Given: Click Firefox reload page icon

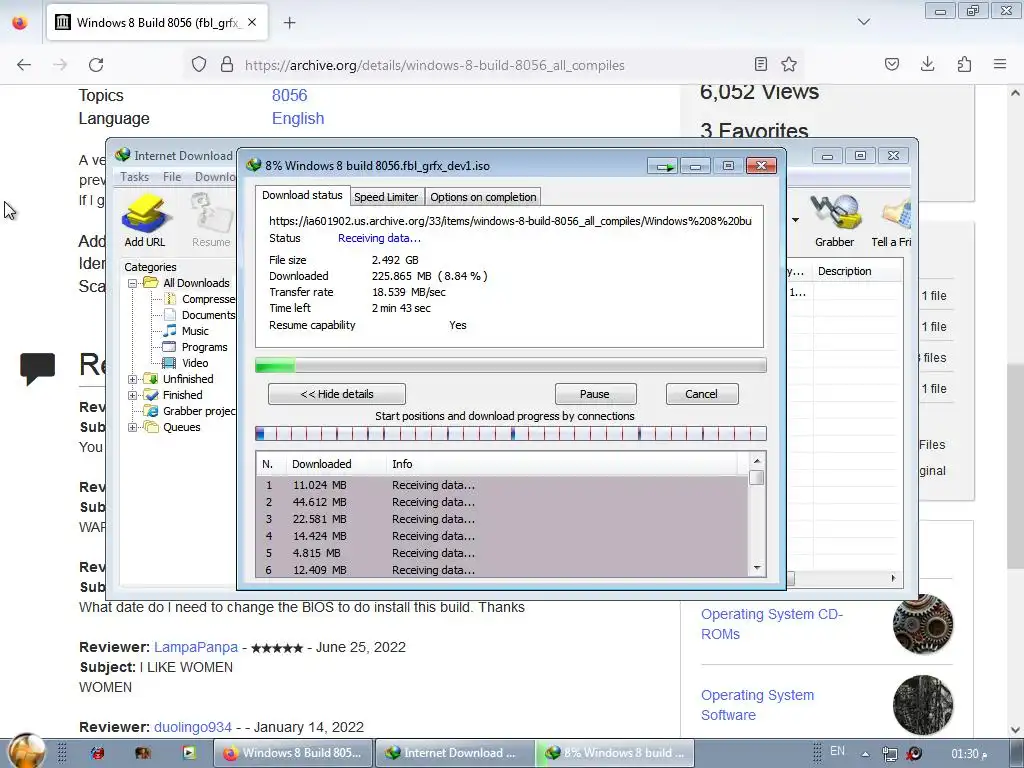Looking at the screenshot, I should (x=96, y=65).
